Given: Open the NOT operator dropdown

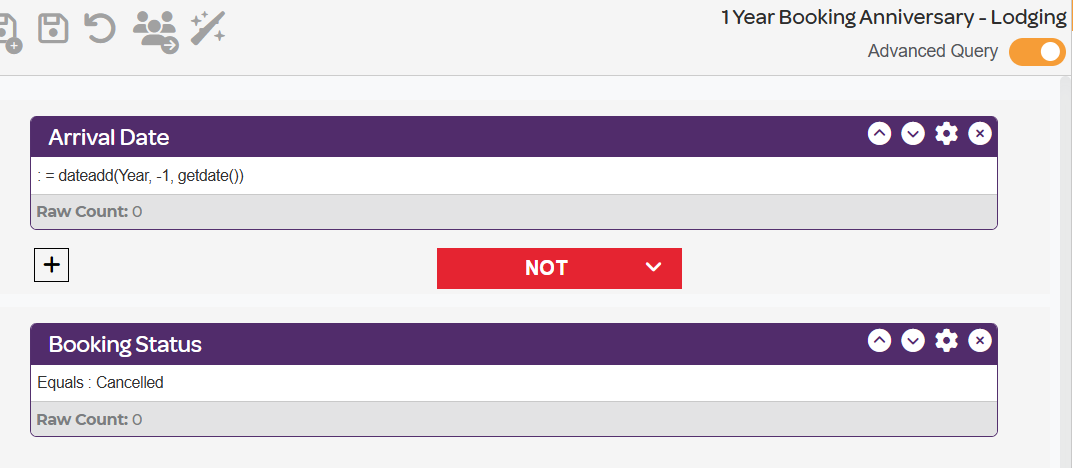Looking at the screenshot, I should [559, 268].
